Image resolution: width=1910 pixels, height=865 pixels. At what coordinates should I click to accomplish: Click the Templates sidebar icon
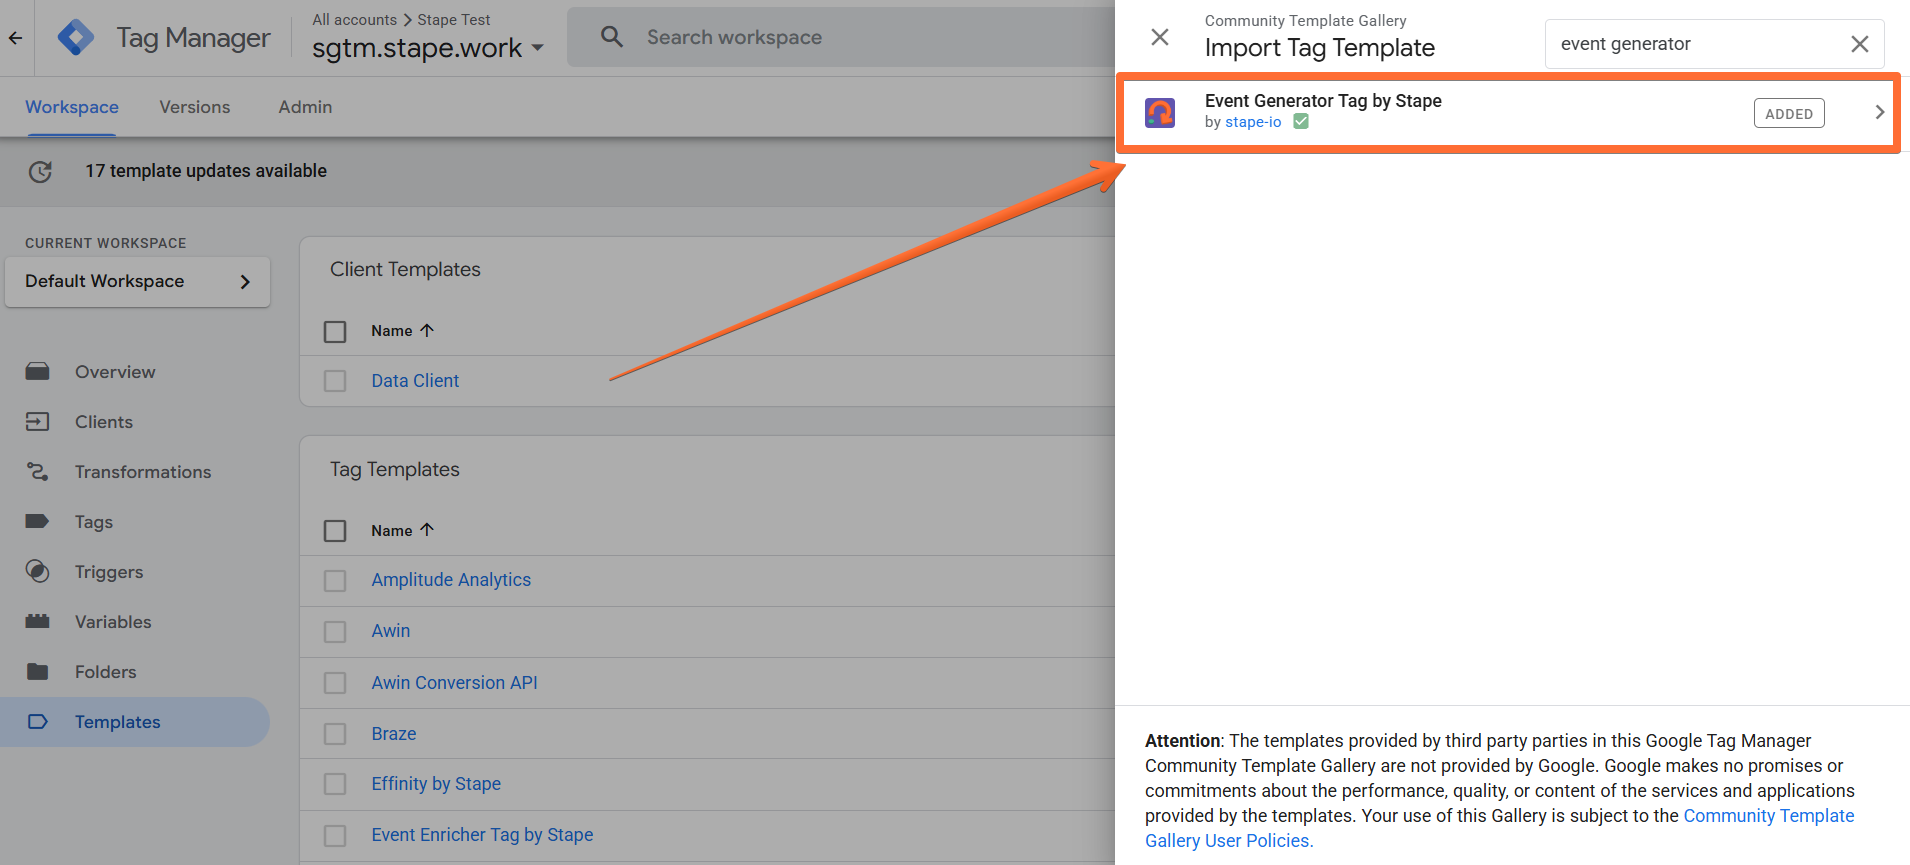38,722
